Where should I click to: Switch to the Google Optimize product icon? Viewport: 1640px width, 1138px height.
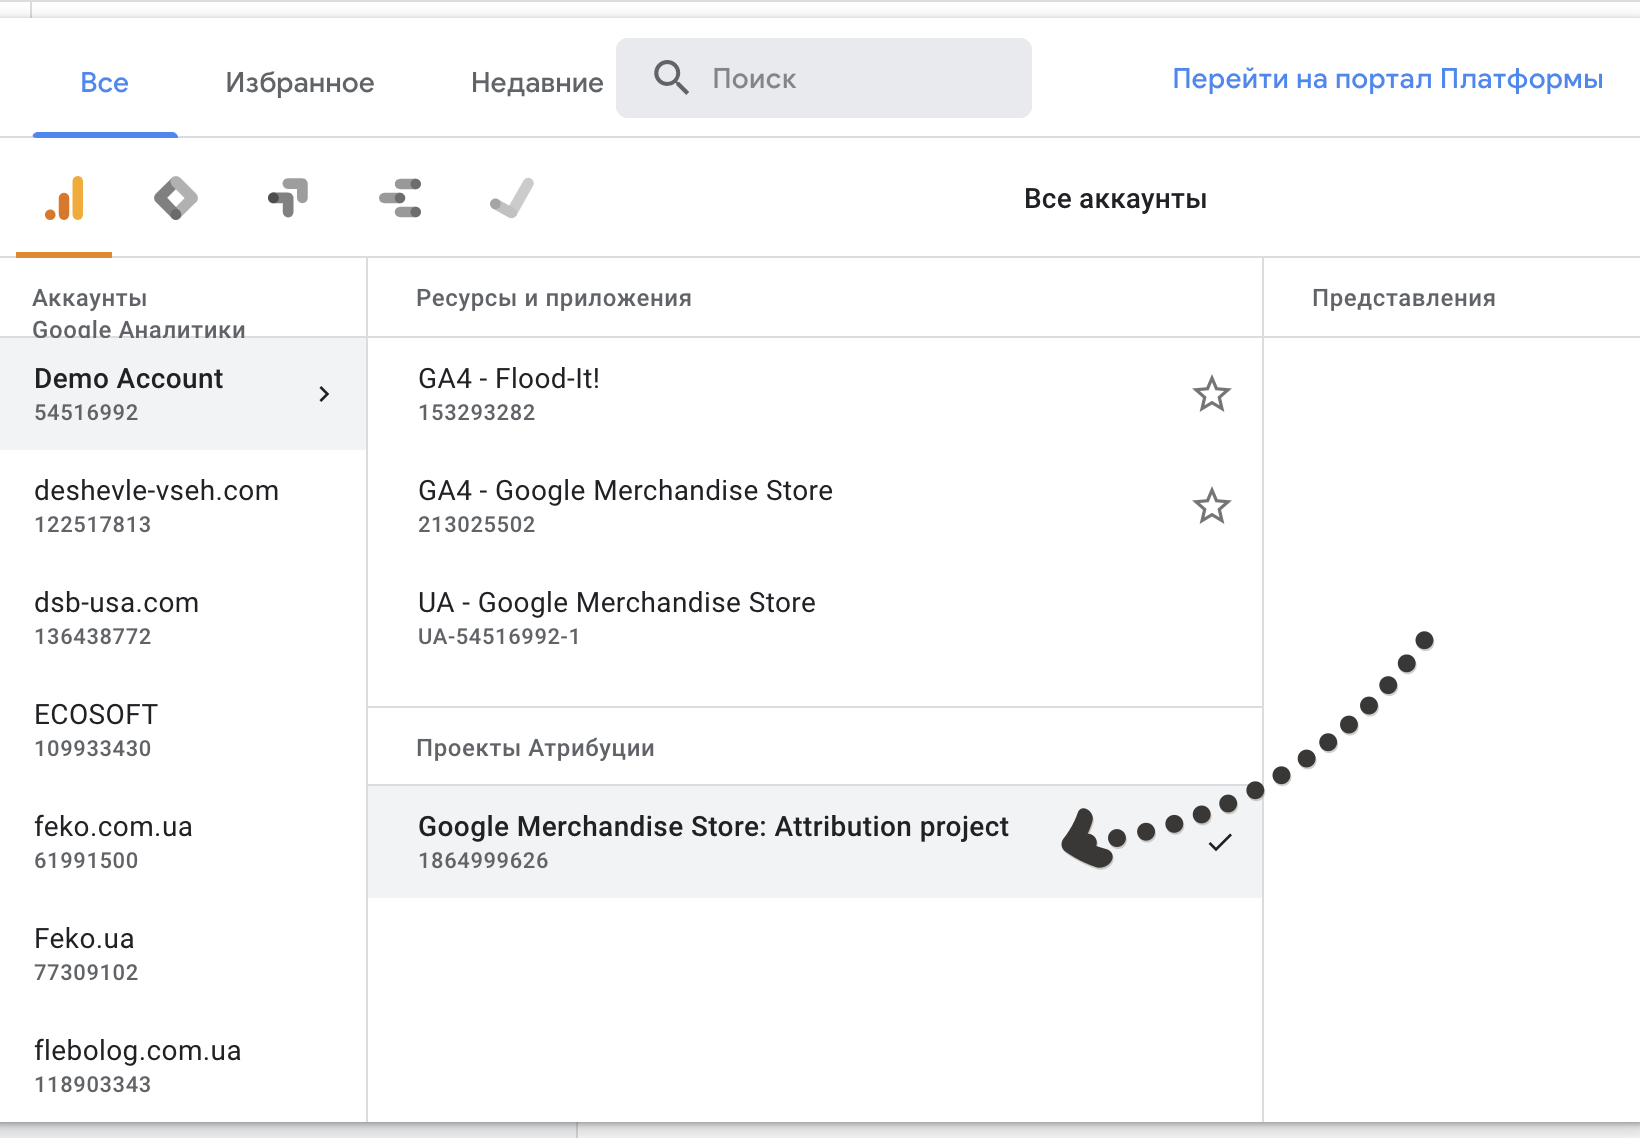288,198
